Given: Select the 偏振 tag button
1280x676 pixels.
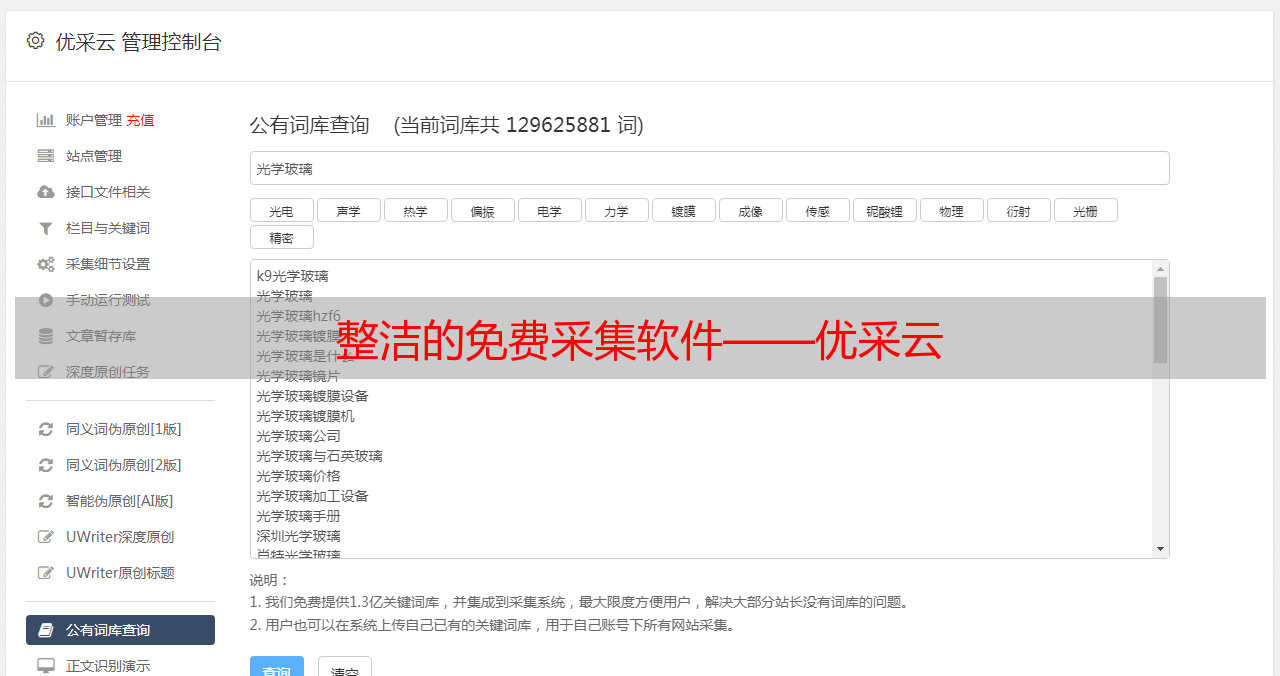Looking at the screenshot, I should pos(482,210).
